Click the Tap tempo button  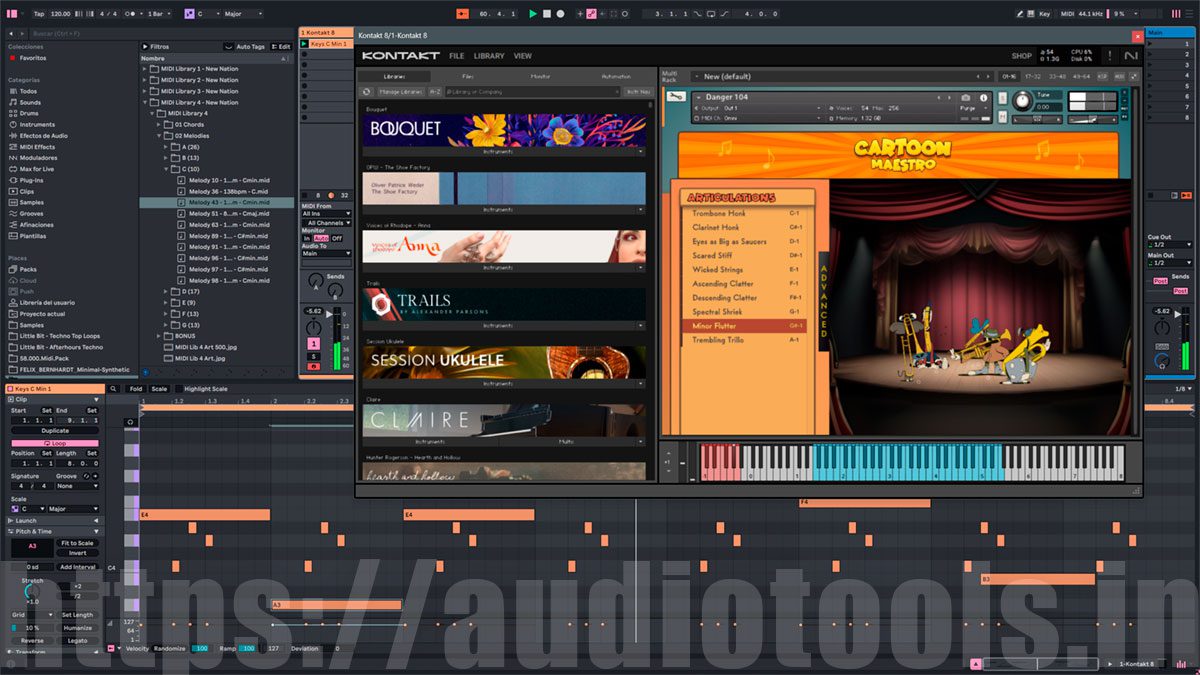(39, 14)
